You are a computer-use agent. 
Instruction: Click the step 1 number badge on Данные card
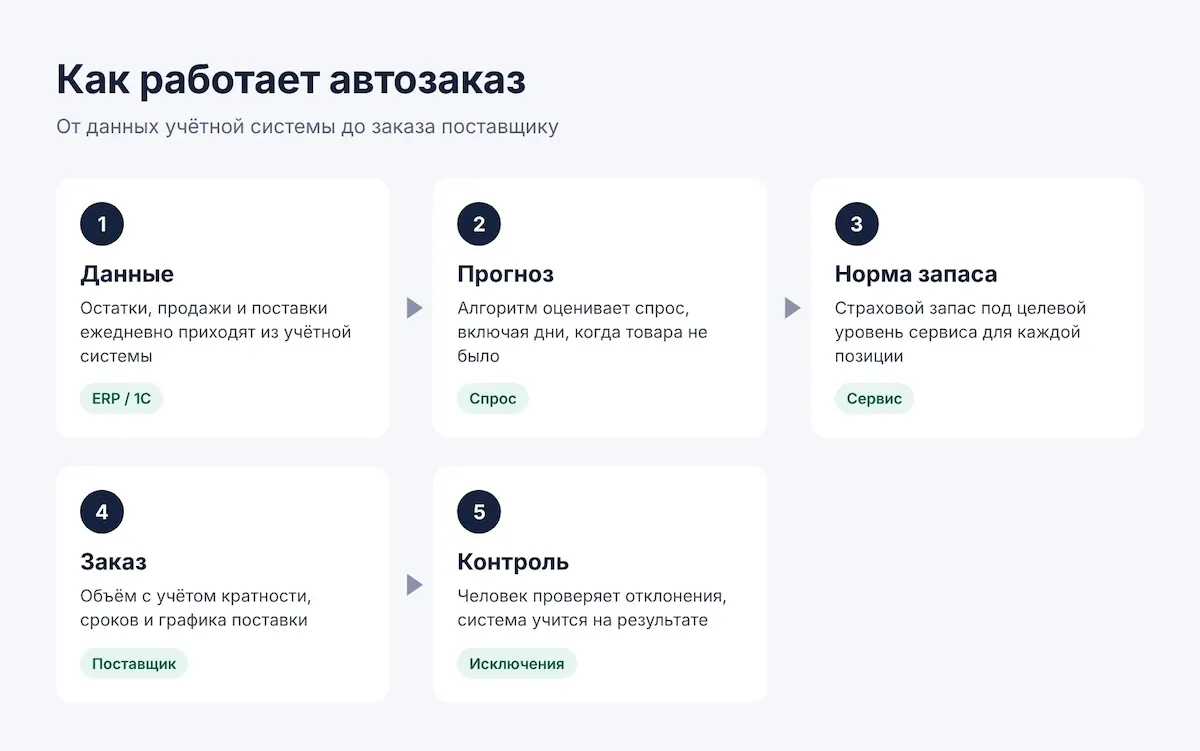(x=102, y=224)
